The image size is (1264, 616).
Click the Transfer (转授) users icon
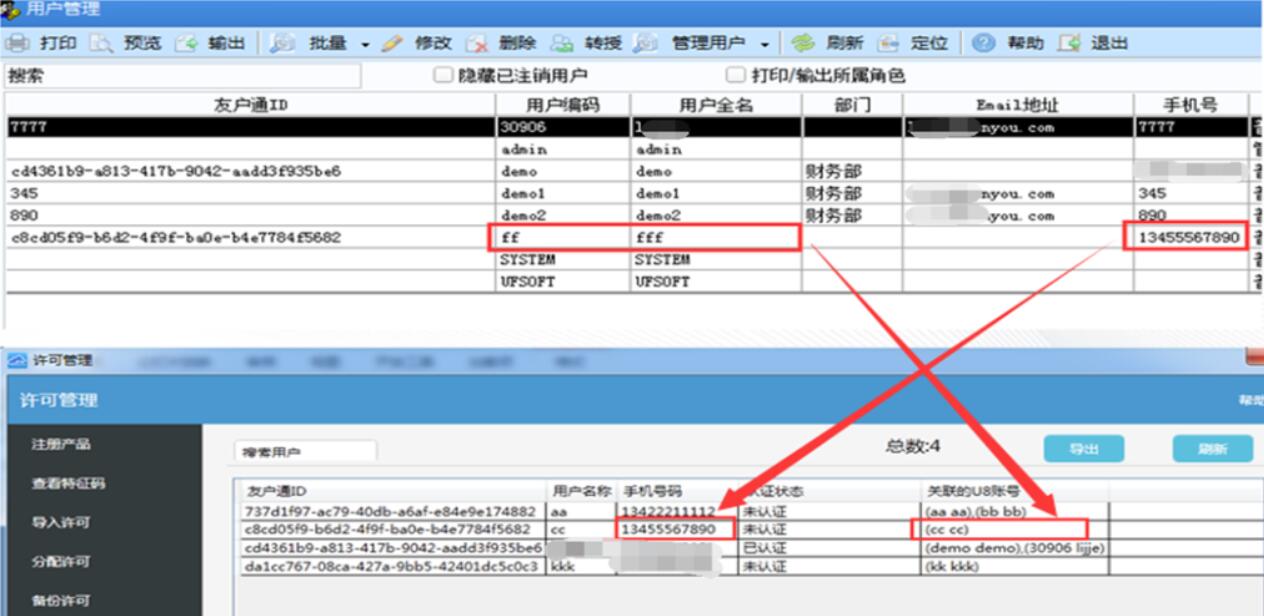[x=562, y=43]
